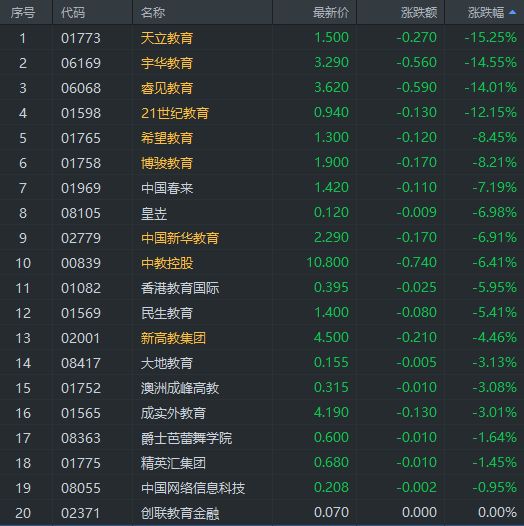Open stock 成实外教育
This screenshot has height=526, width=524.
coord(173,413)
